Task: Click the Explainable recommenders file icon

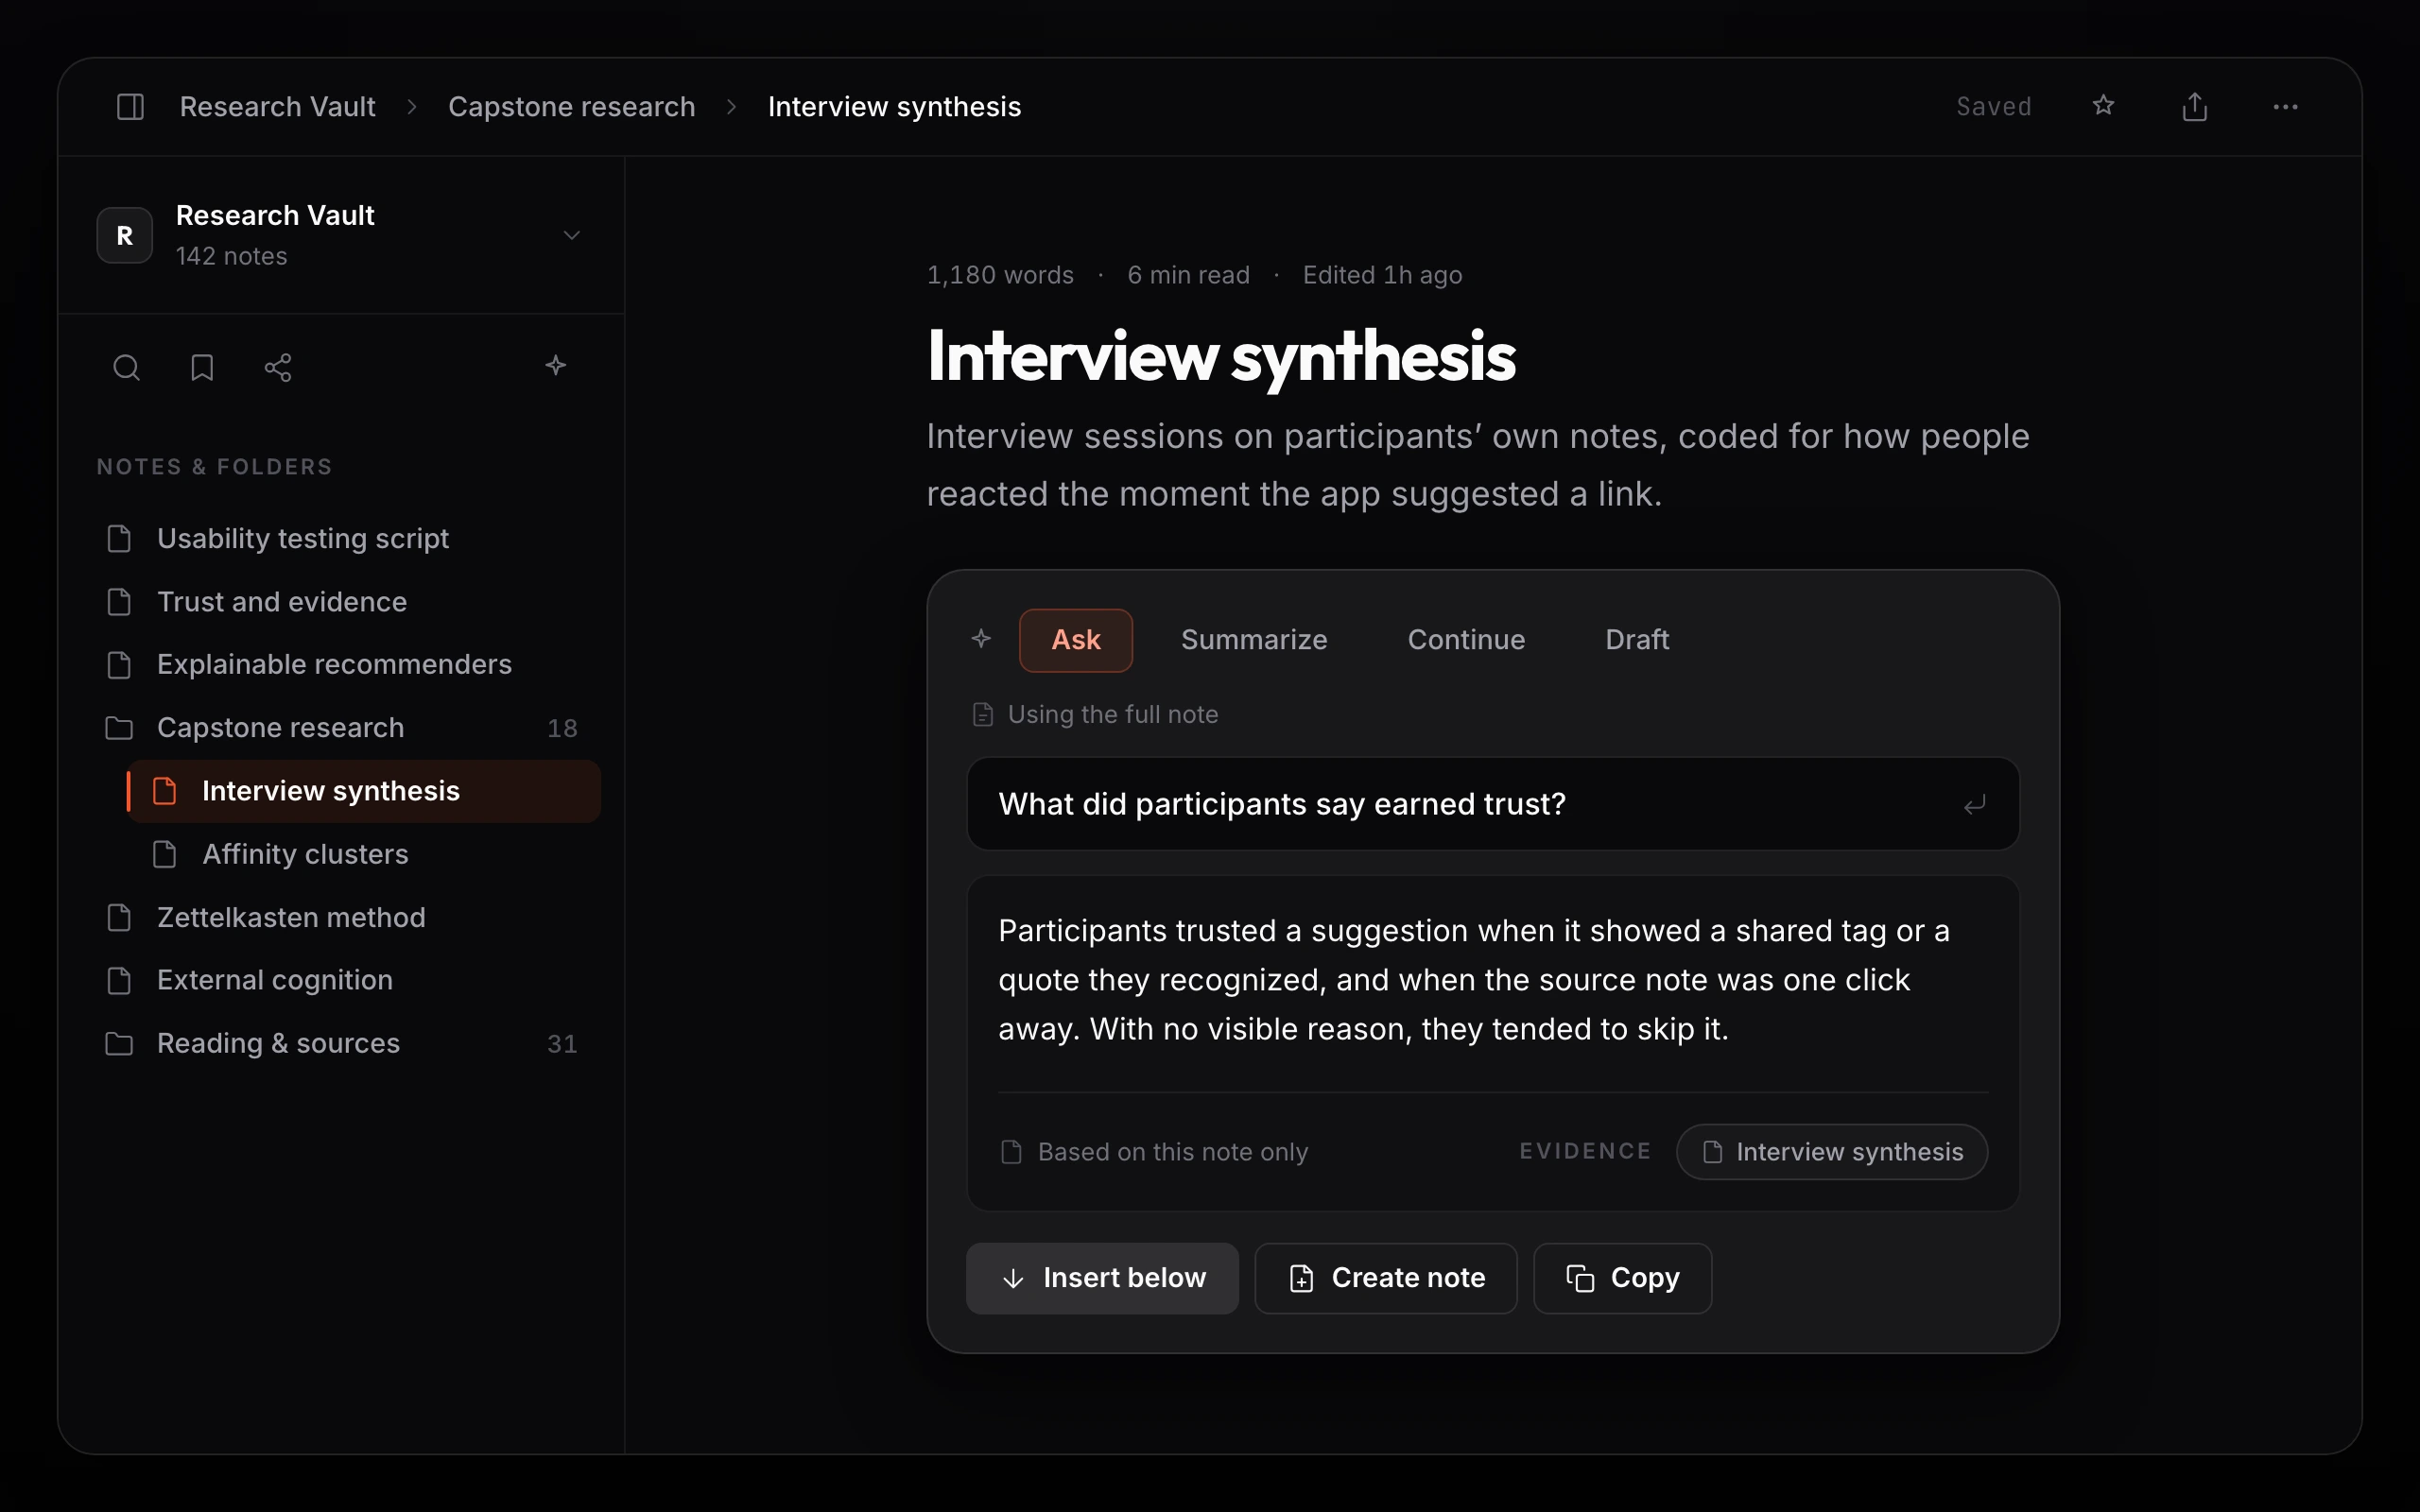Action: point(119,664)
